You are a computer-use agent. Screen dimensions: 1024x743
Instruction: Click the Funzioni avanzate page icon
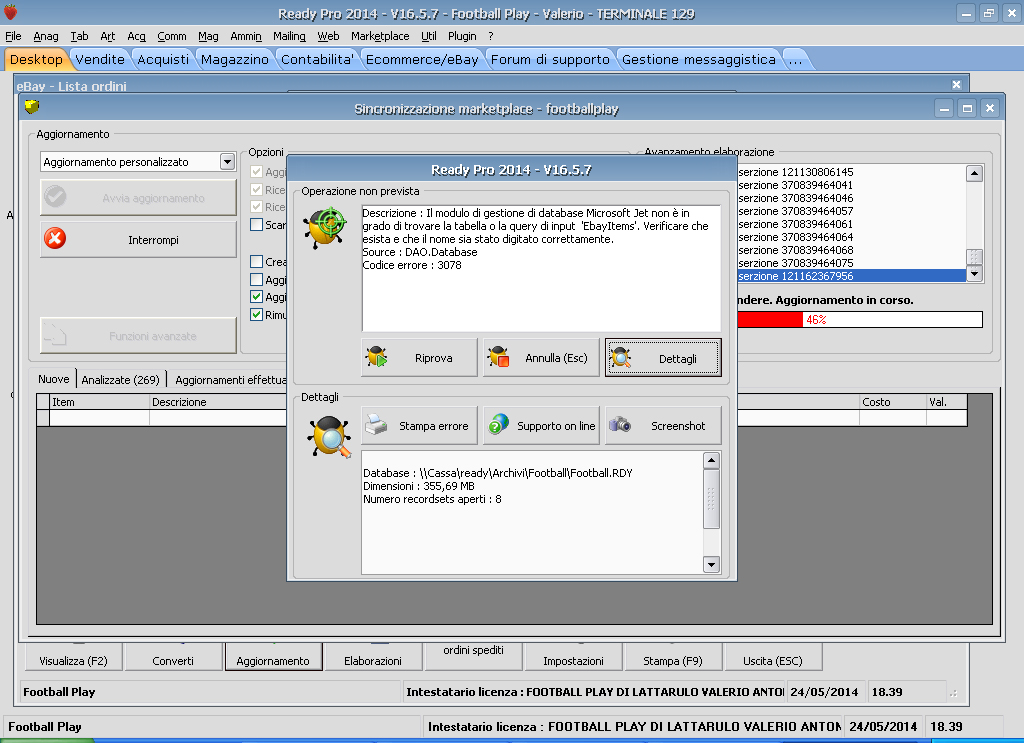(55, 335)
